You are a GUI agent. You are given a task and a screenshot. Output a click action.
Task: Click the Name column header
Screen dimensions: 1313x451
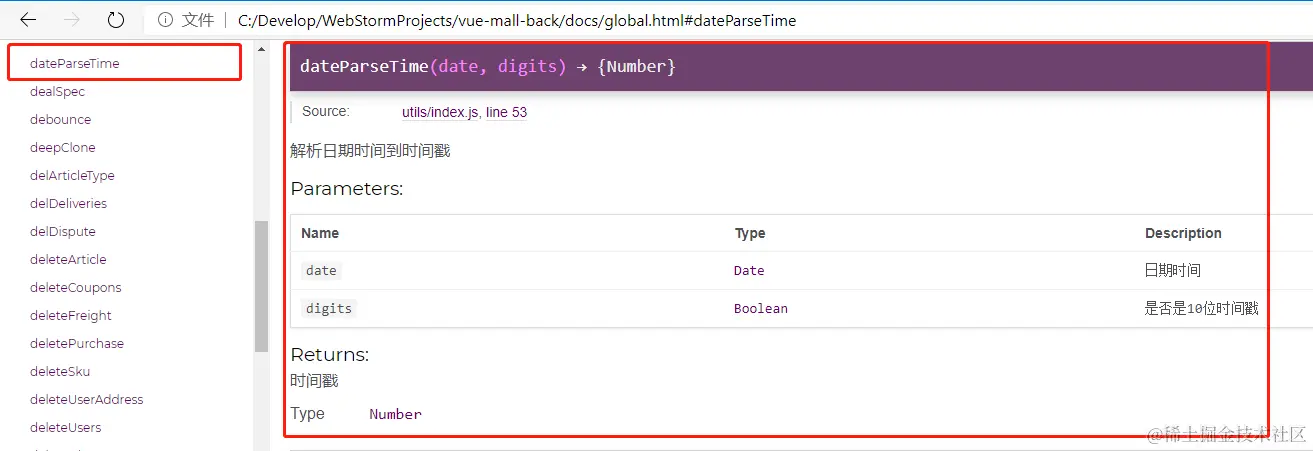(320, 233)
